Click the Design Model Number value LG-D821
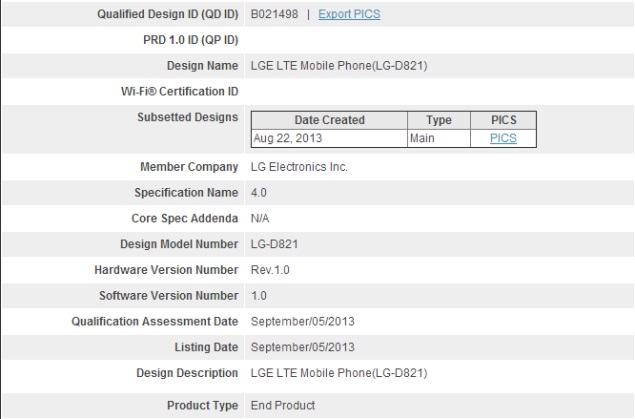635x419 pixels. tap(273, 244)
